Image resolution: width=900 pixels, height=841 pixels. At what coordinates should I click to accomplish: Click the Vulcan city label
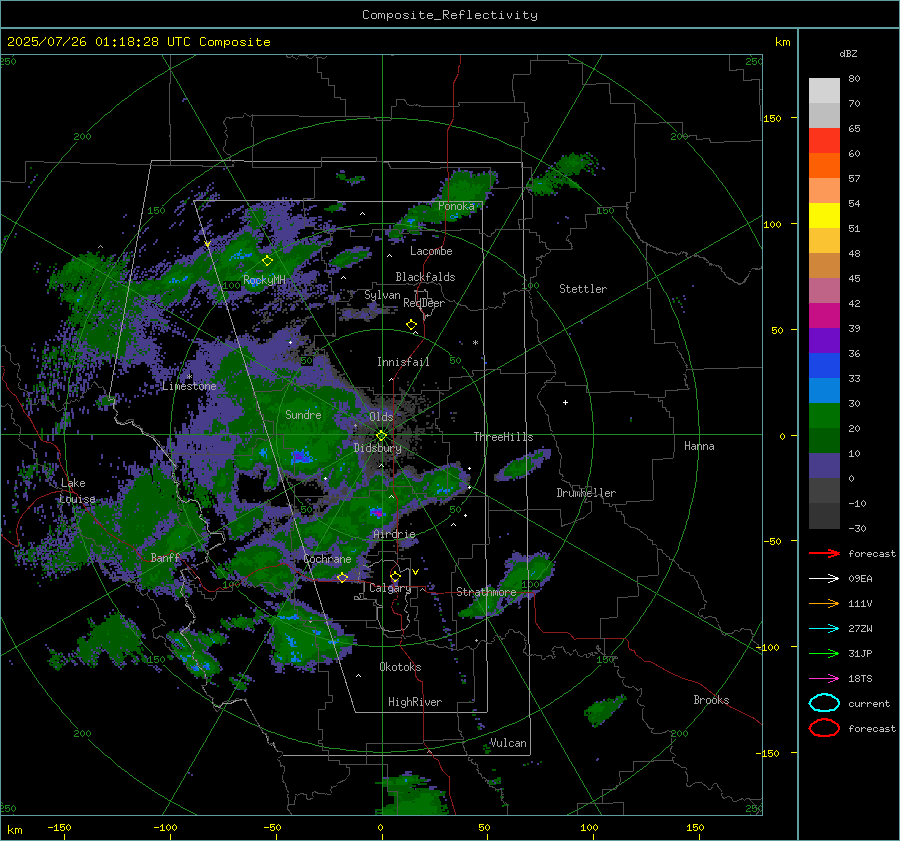tap(508, 743)
